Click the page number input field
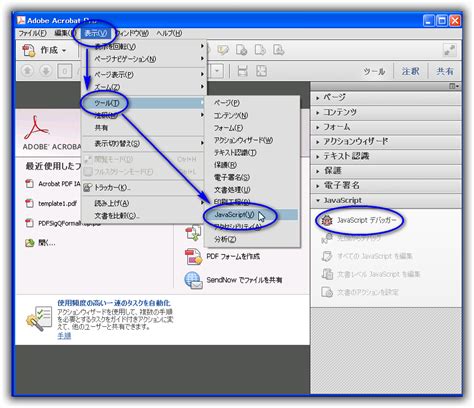 click(x=65, y=71)
